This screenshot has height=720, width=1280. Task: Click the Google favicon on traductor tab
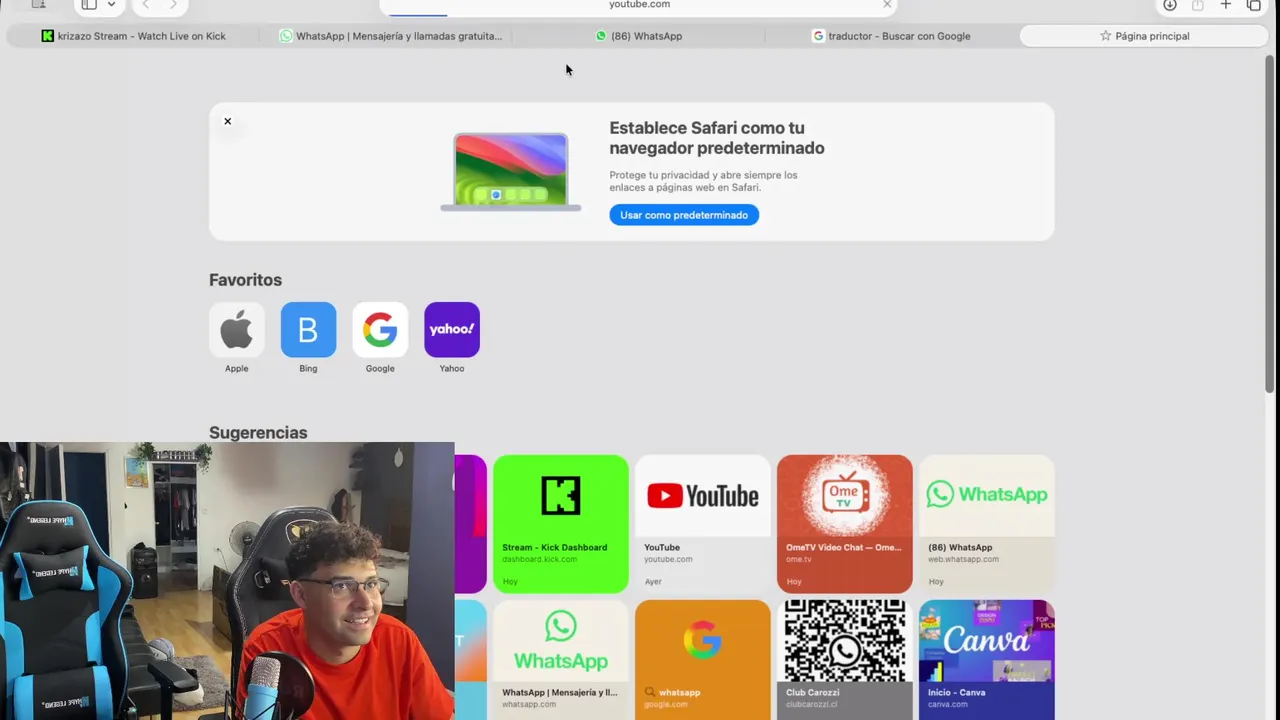(818, 36)
